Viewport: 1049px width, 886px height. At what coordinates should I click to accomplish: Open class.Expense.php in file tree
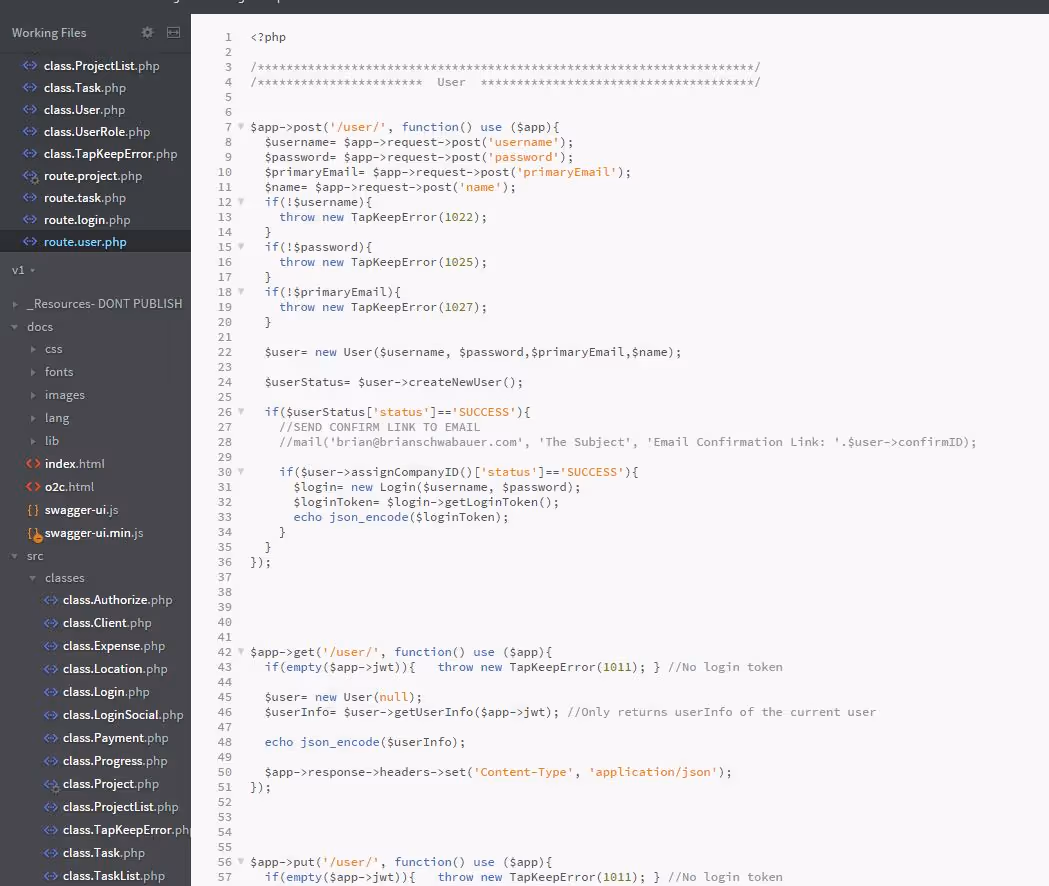coord(114,646)
